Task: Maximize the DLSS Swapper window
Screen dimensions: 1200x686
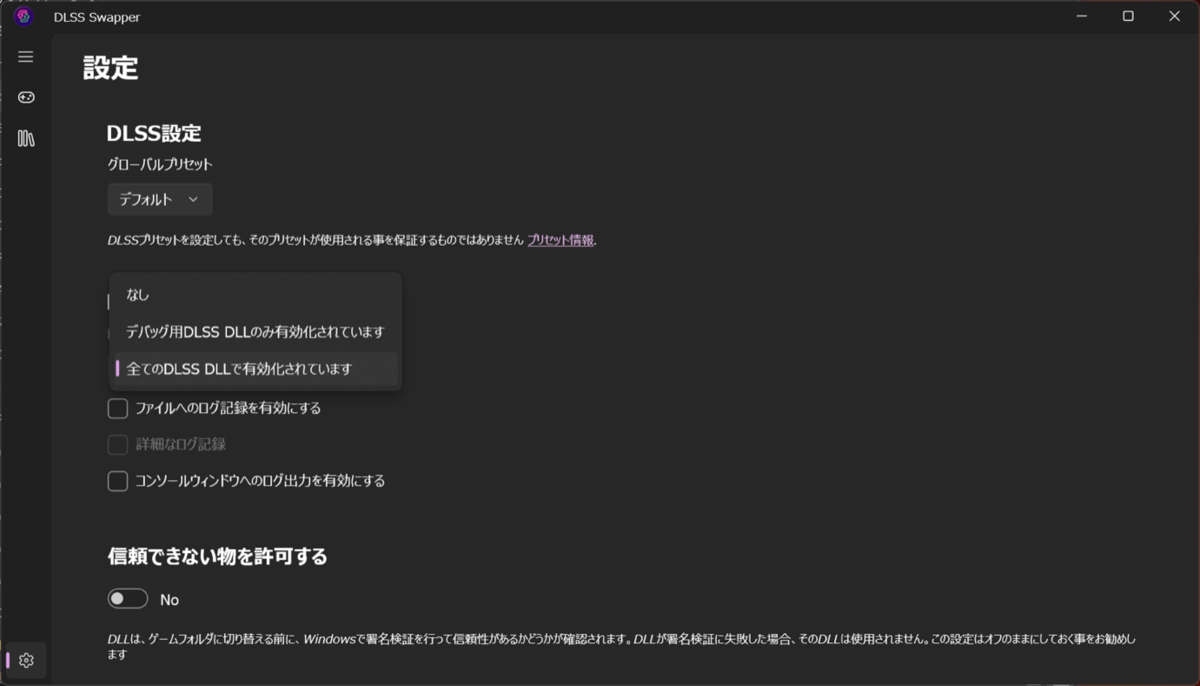Action: pos(1128,16)
